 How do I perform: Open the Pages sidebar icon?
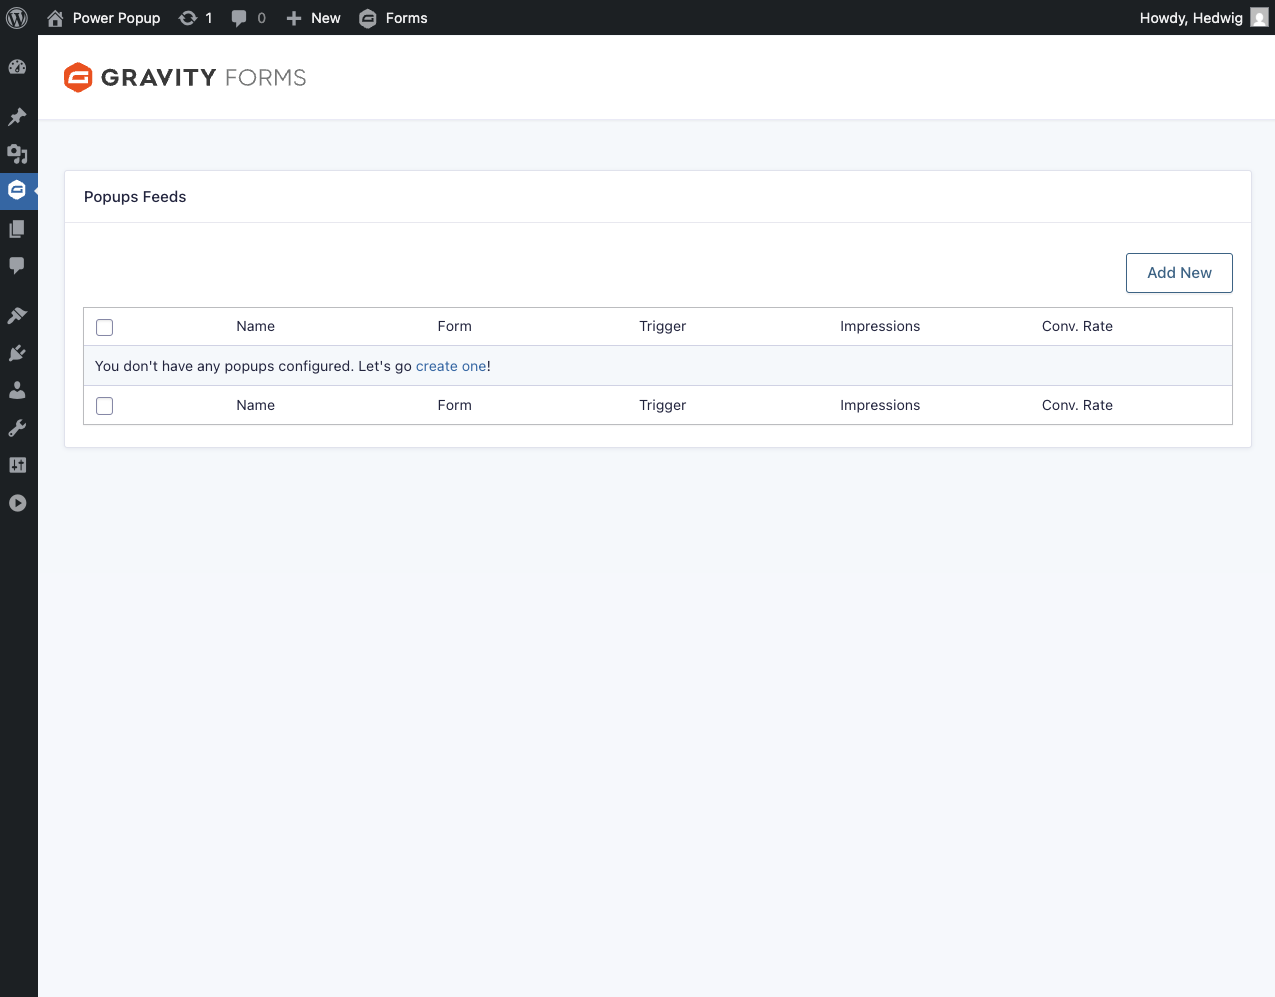17,229
